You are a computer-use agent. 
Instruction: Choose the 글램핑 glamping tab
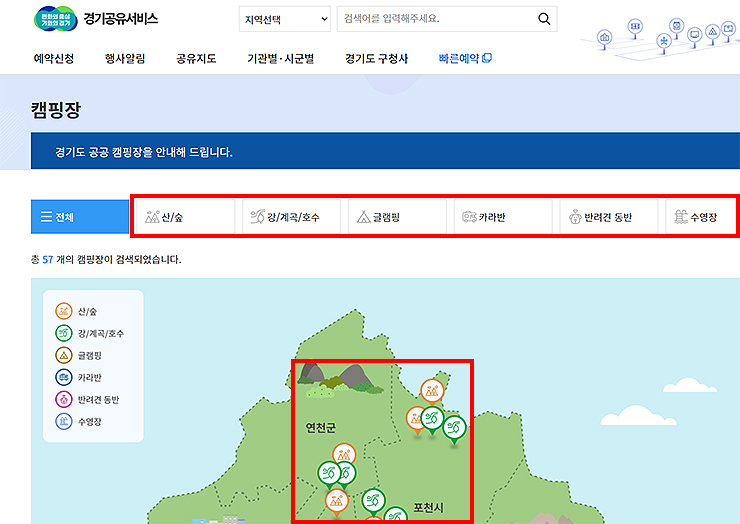(x=397, y=217)
